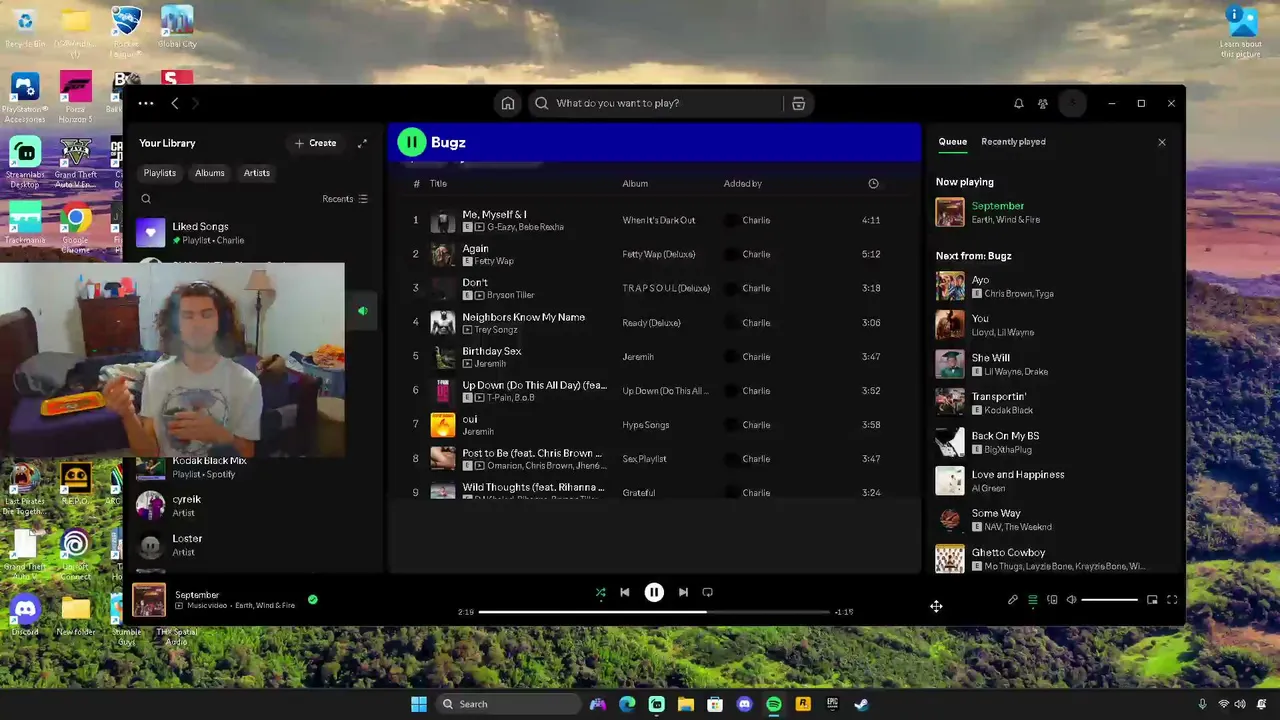Open Discord from the taskbar
The width and height of the screenshot is (1280, 720).
pos(744,704)
